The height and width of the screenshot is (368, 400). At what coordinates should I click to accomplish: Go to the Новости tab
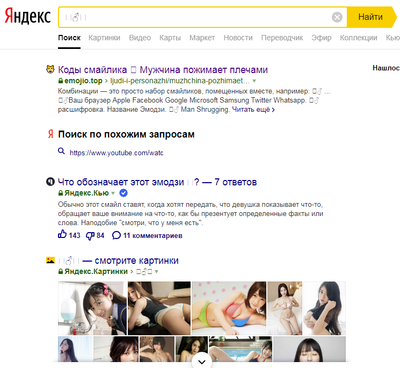click(x=238, y=38)
